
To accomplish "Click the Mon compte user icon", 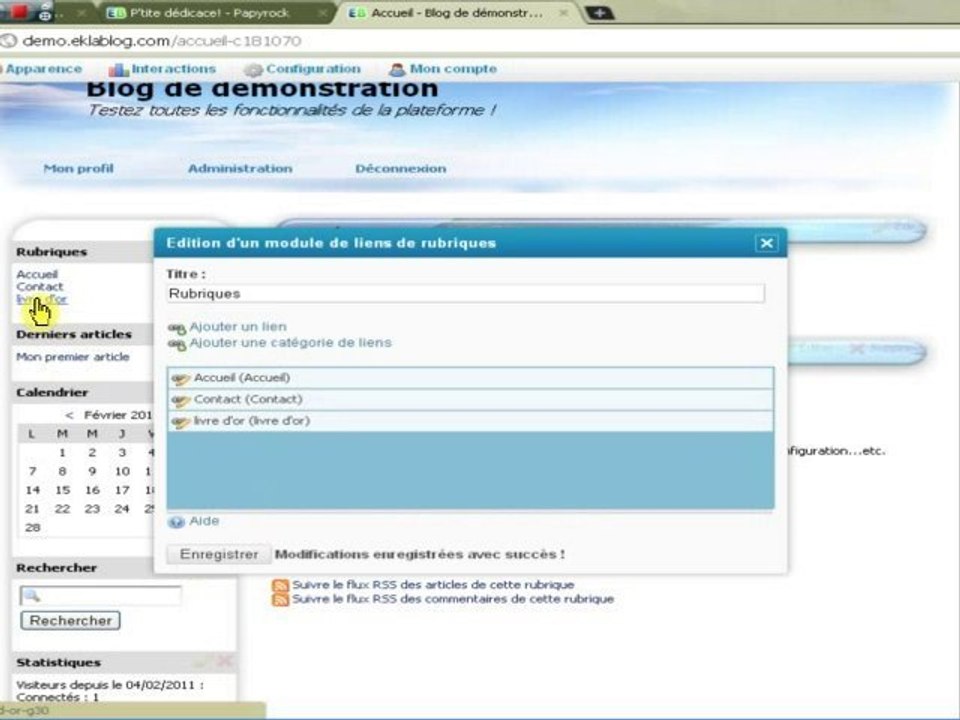I will (397, 70).
